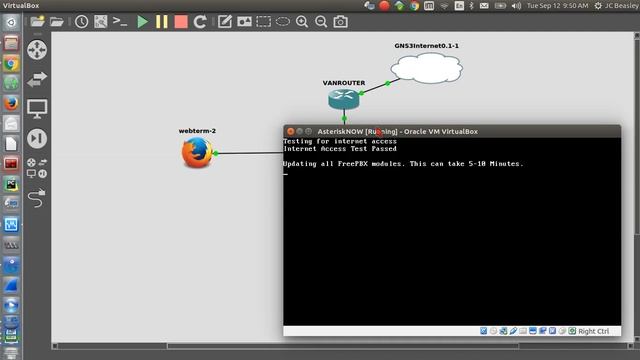The width and height of the screenshot is (640, 360).
Task: Stop all devices with red square button
Action: point(181,22)
